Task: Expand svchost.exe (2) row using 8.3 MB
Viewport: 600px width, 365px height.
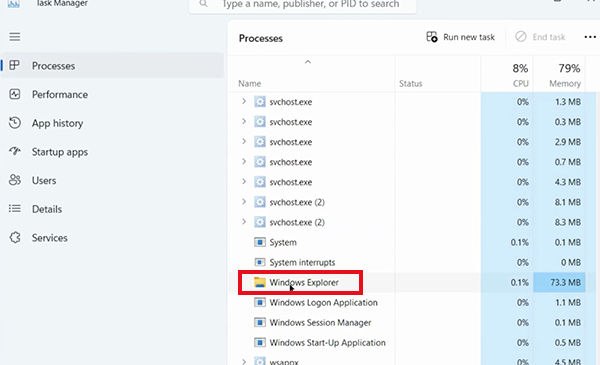Action: (244, 222)
